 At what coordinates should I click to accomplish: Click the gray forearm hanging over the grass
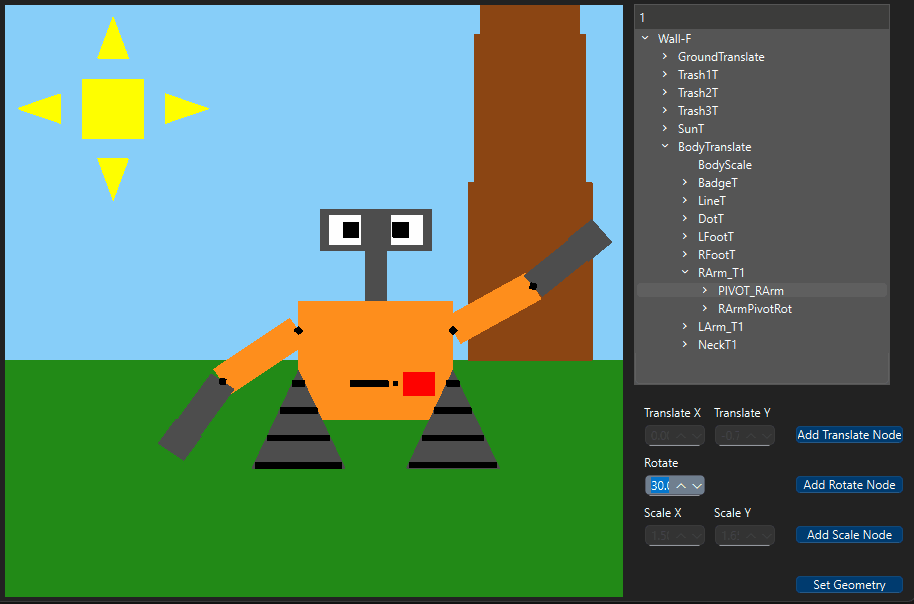tap(196, 416)
